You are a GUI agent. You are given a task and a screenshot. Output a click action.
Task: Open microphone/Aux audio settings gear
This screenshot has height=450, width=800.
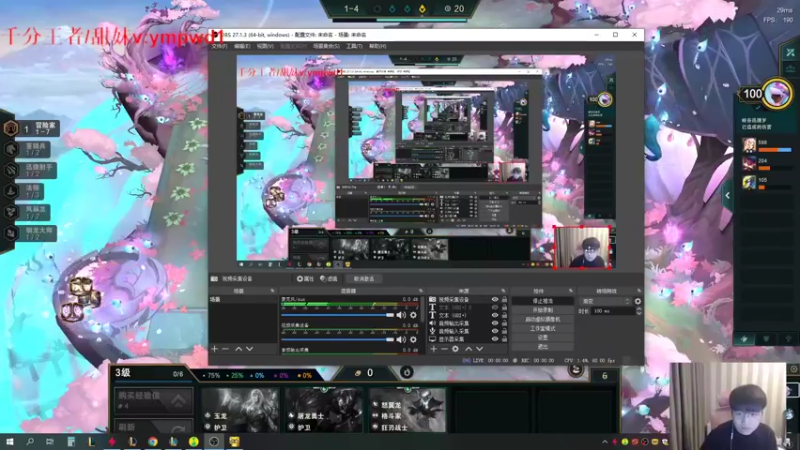click(x=413, y=315)
